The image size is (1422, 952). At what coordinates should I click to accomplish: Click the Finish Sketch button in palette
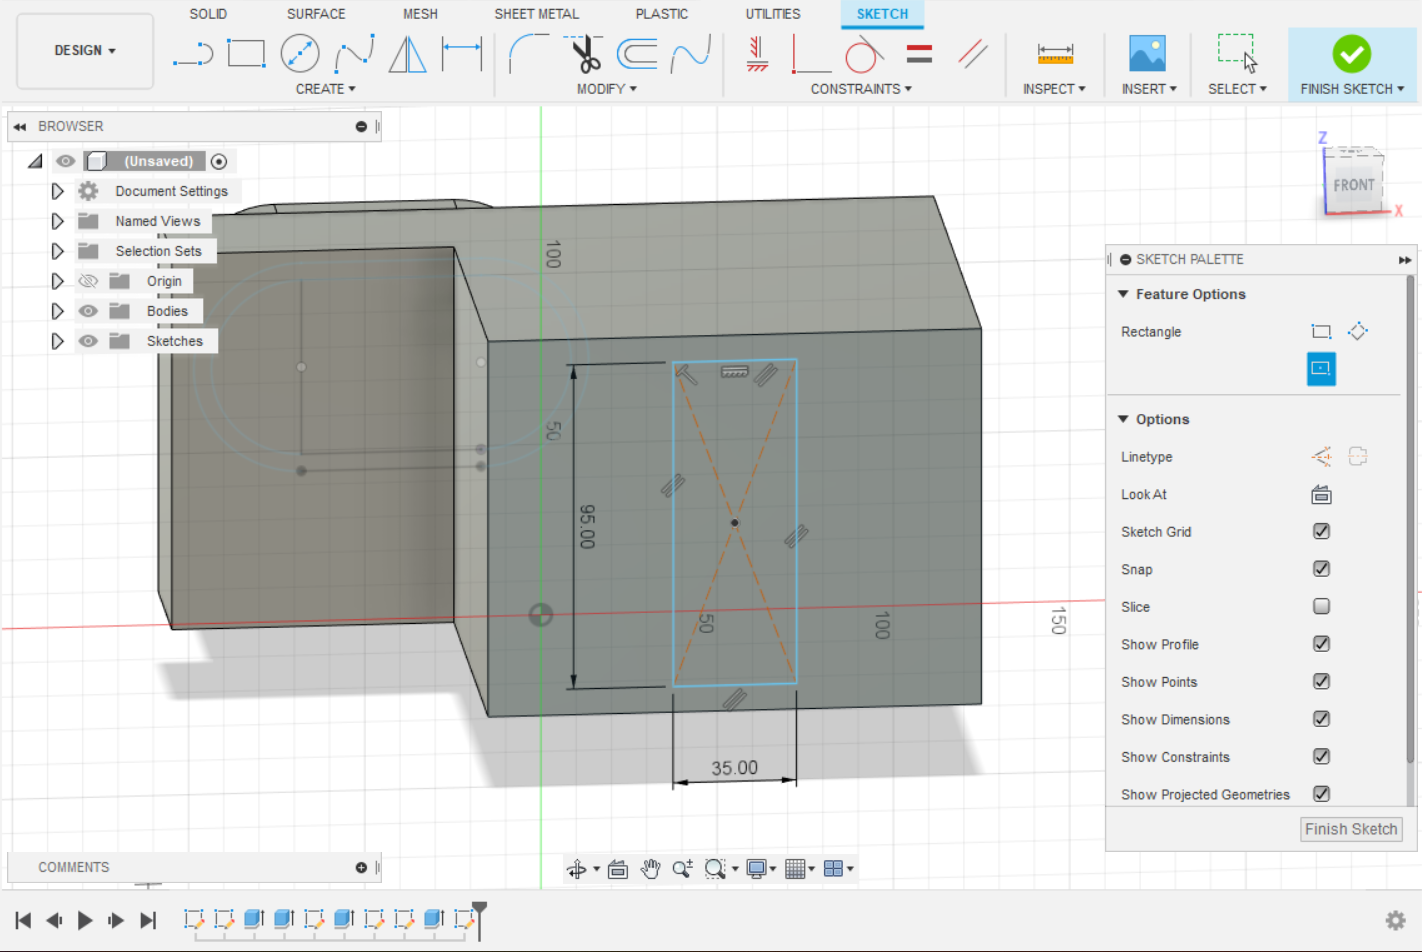tap(1350, 829)
